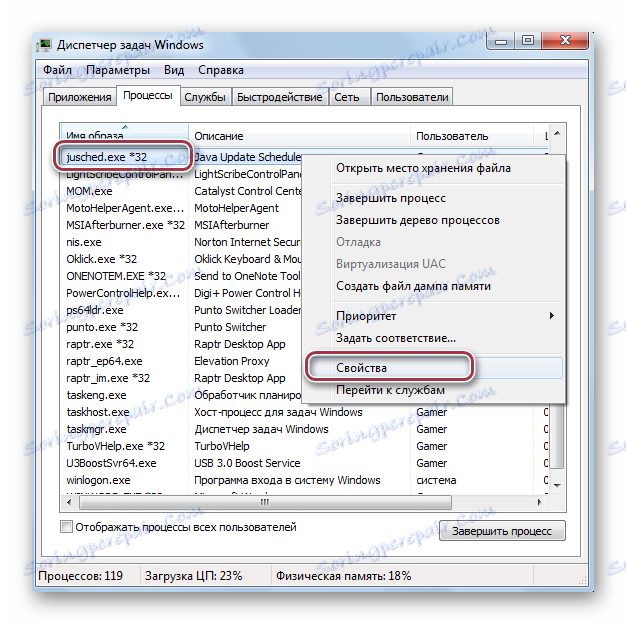626x624 pixels.
Task: Click the horizontal scrollbar right arrow
Action: point(540,502)
